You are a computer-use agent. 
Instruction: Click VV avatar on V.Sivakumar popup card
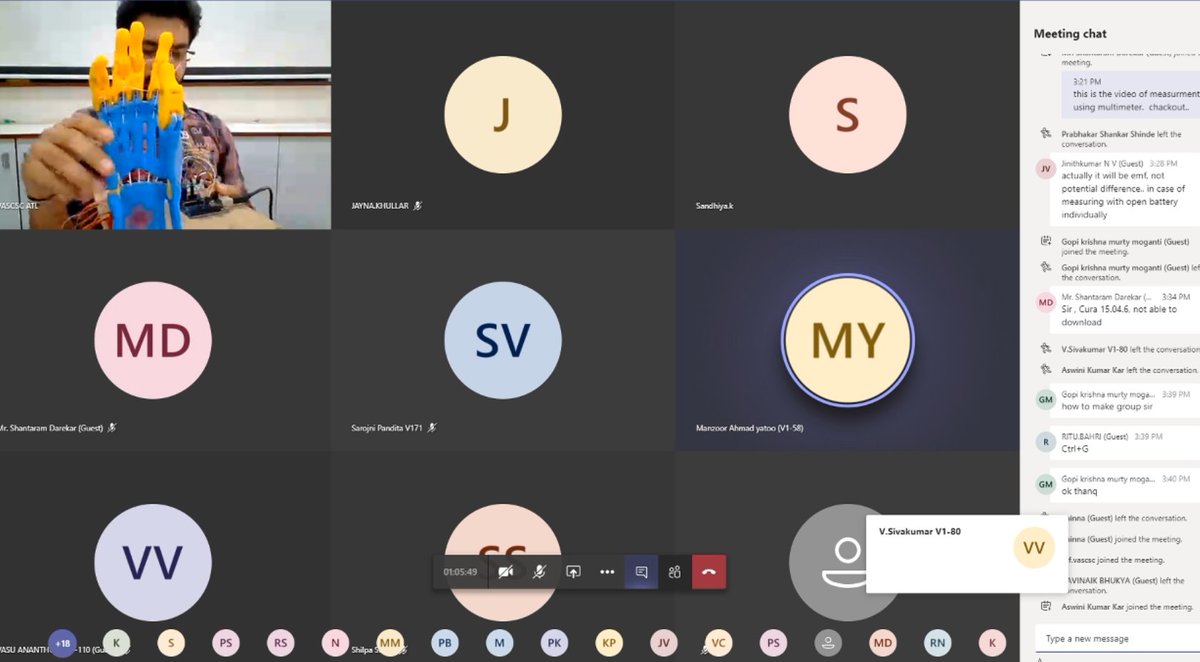[1034, 547]
